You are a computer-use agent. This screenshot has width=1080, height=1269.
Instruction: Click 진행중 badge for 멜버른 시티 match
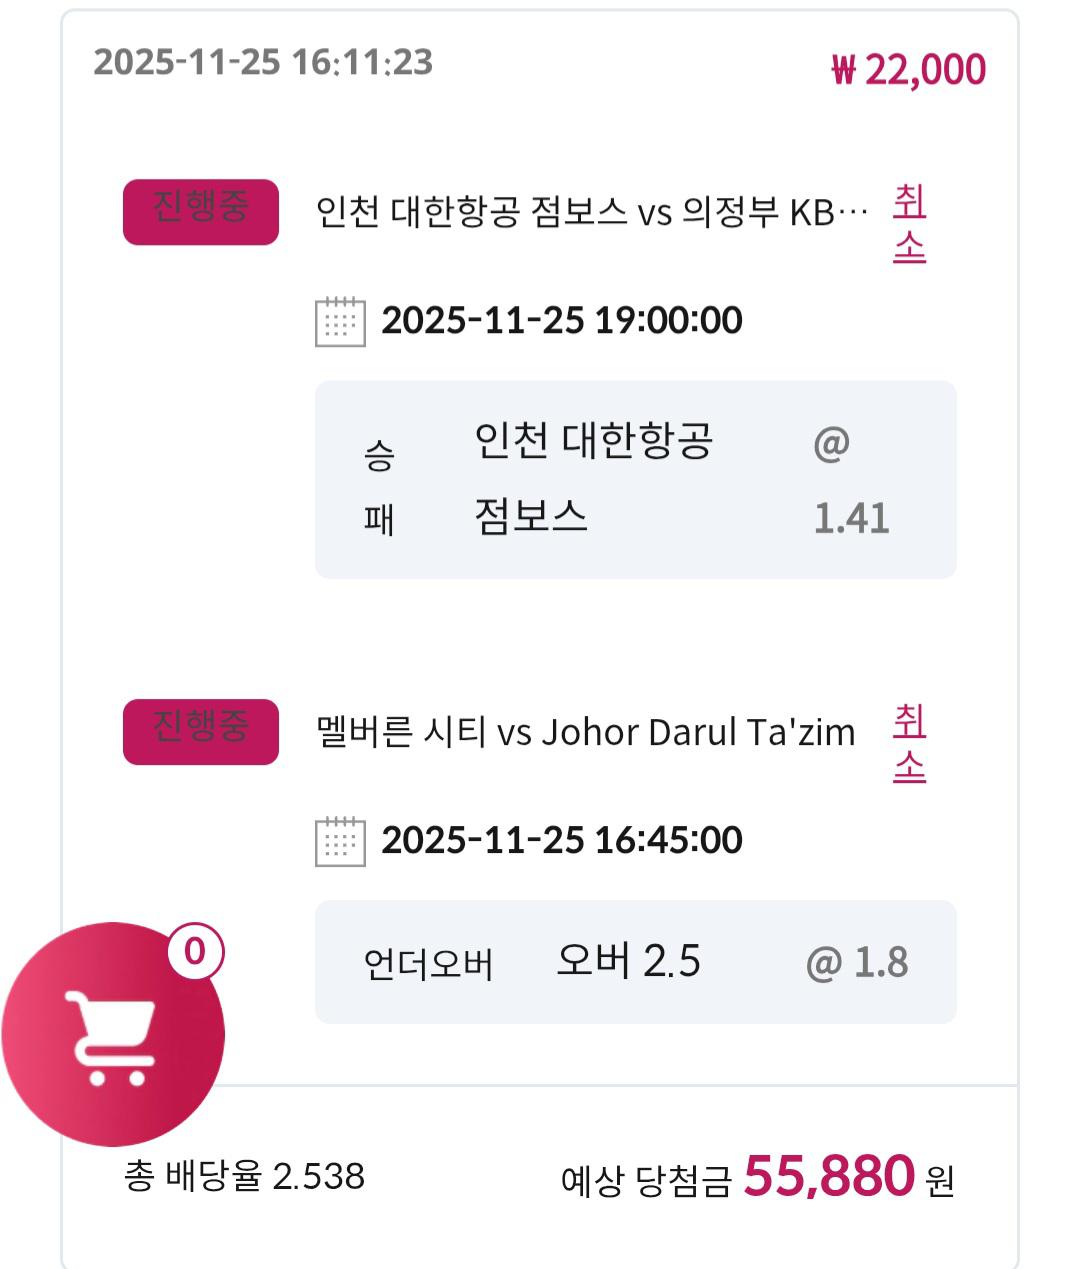point(200,731)
